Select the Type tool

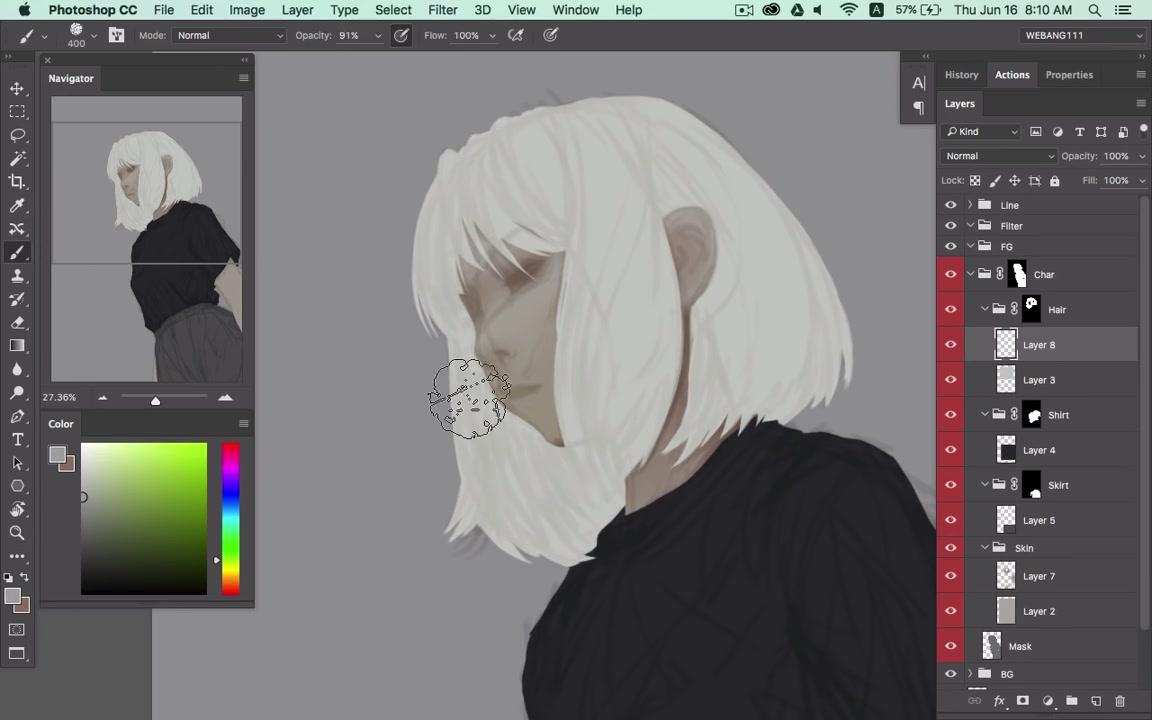(x=17, y=440)
